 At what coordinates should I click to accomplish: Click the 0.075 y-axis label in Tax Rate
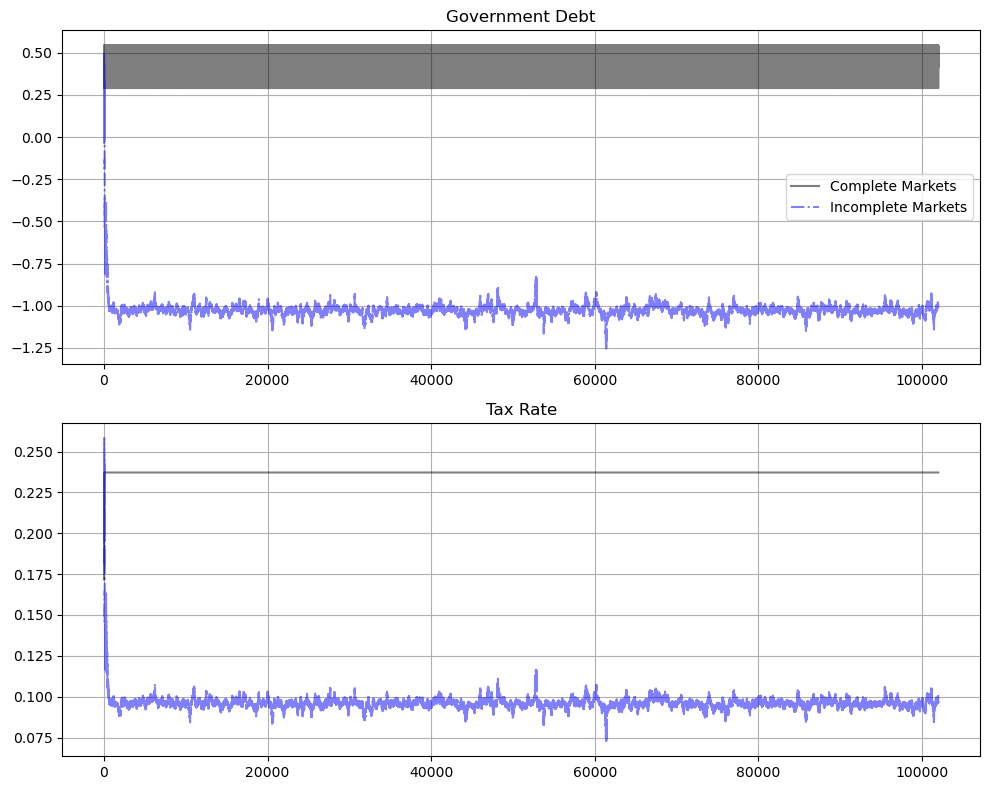click(33, 738)
